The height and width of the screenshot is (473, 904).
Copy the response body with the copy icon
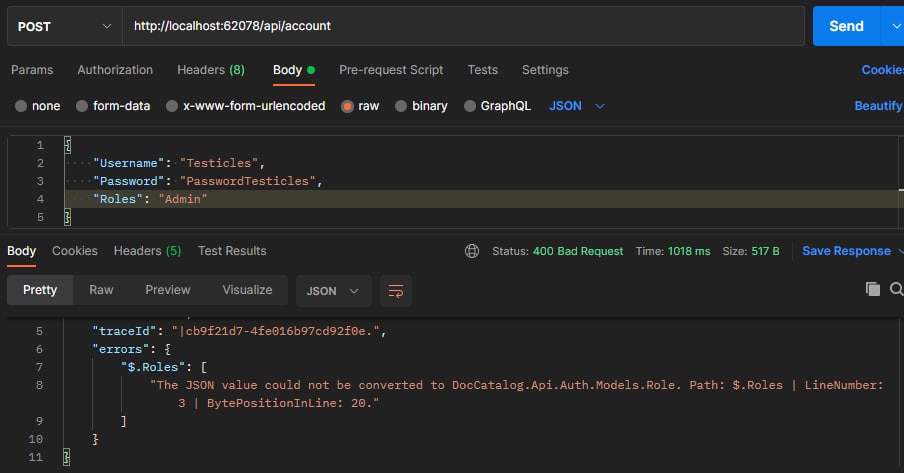[x=873, y=289]
